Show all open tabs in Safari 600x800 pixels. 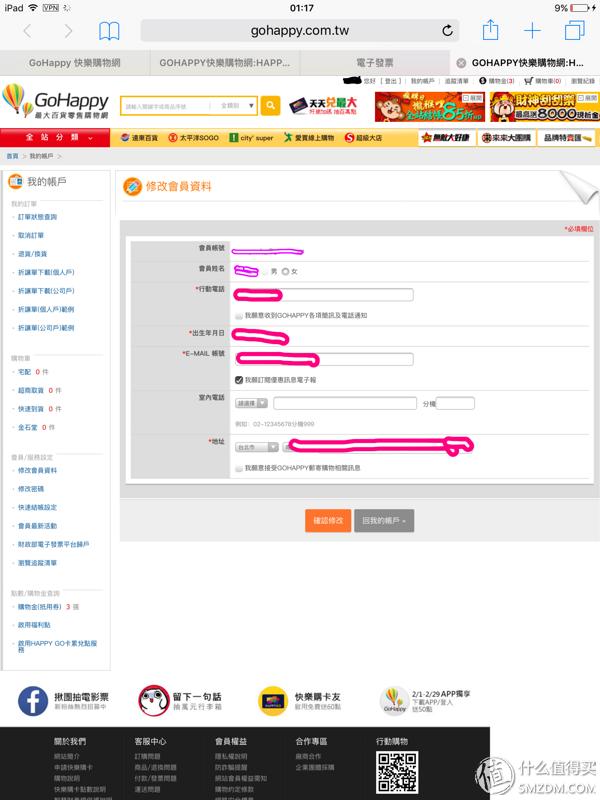[575, 31]
